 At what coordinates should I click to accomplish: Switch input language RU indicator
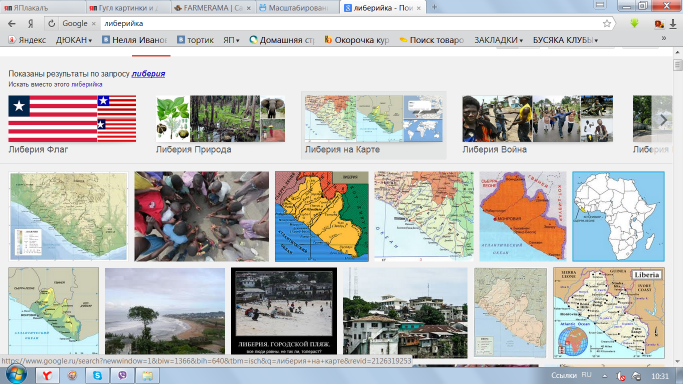[586, 375]
